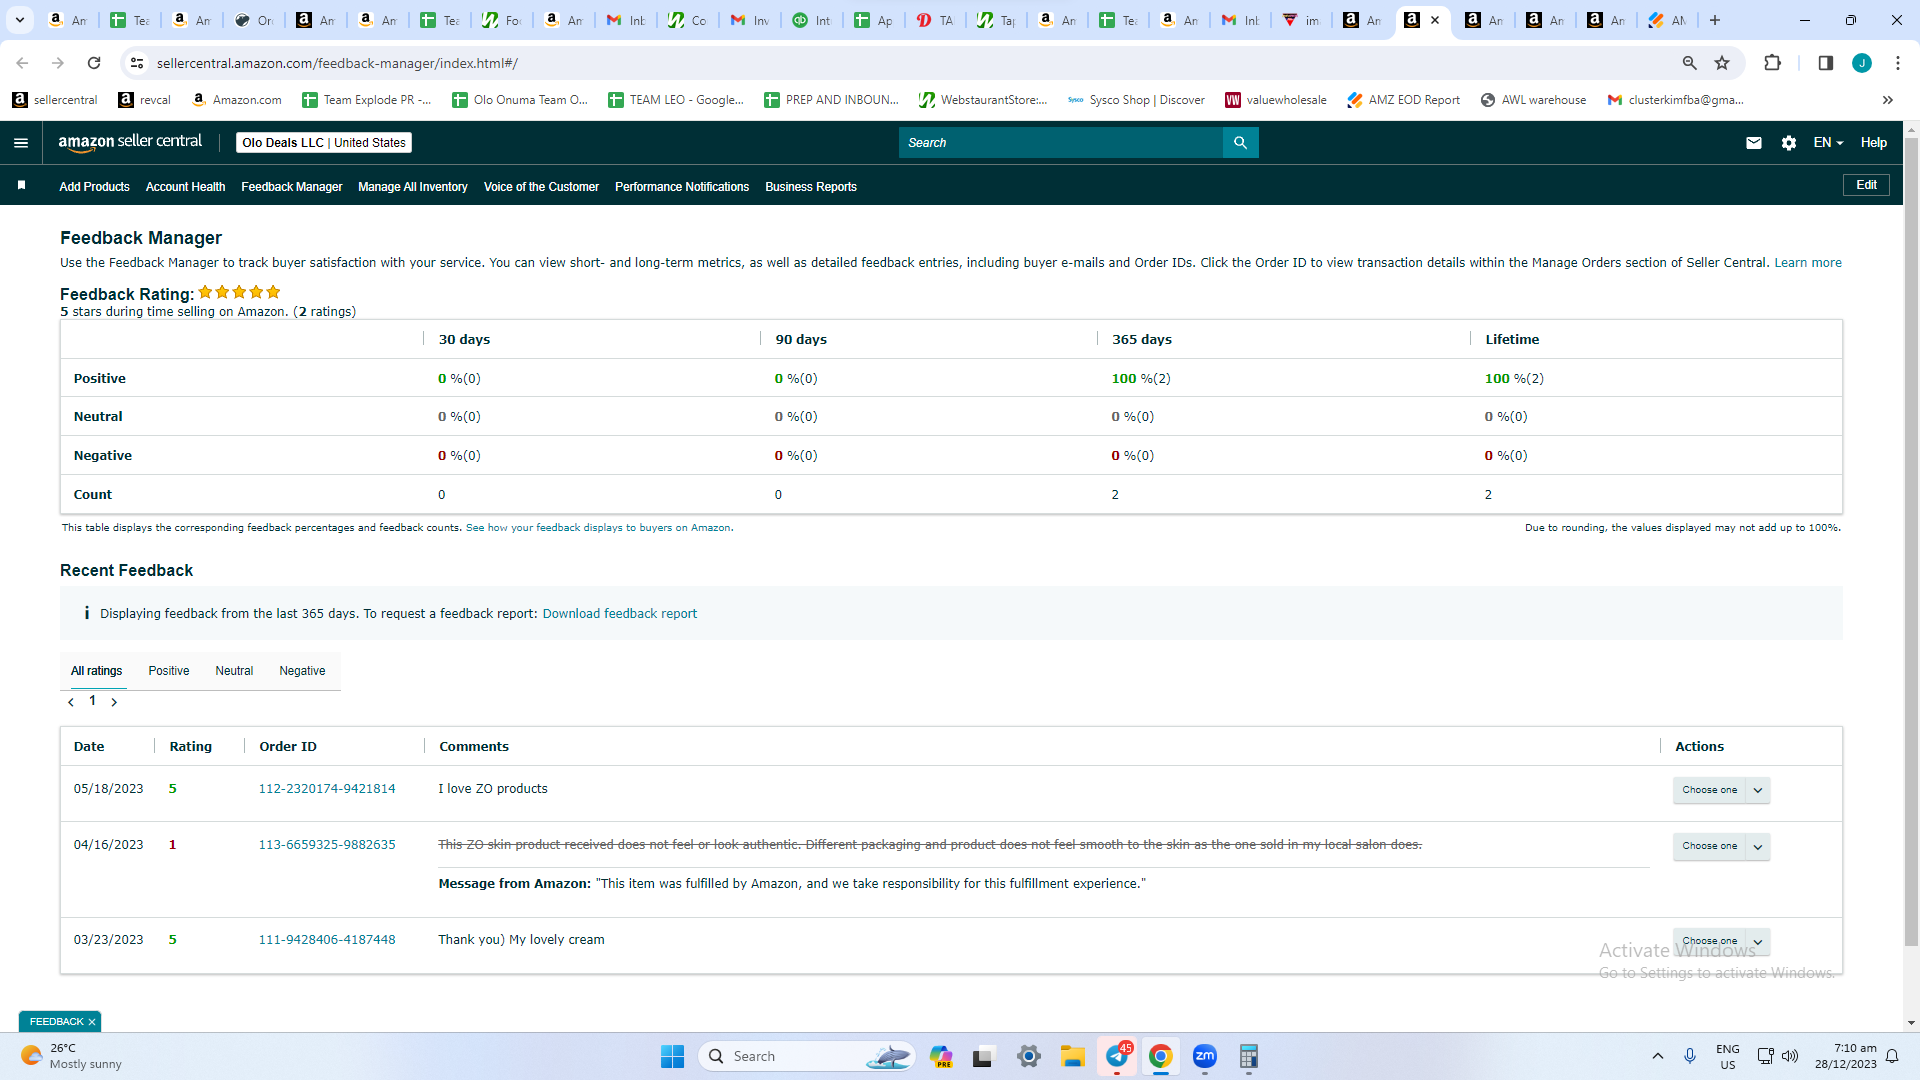Screen dimensions: 1920x1080
Task: Open Performance Notifications menu item
Action: [682, 187]
